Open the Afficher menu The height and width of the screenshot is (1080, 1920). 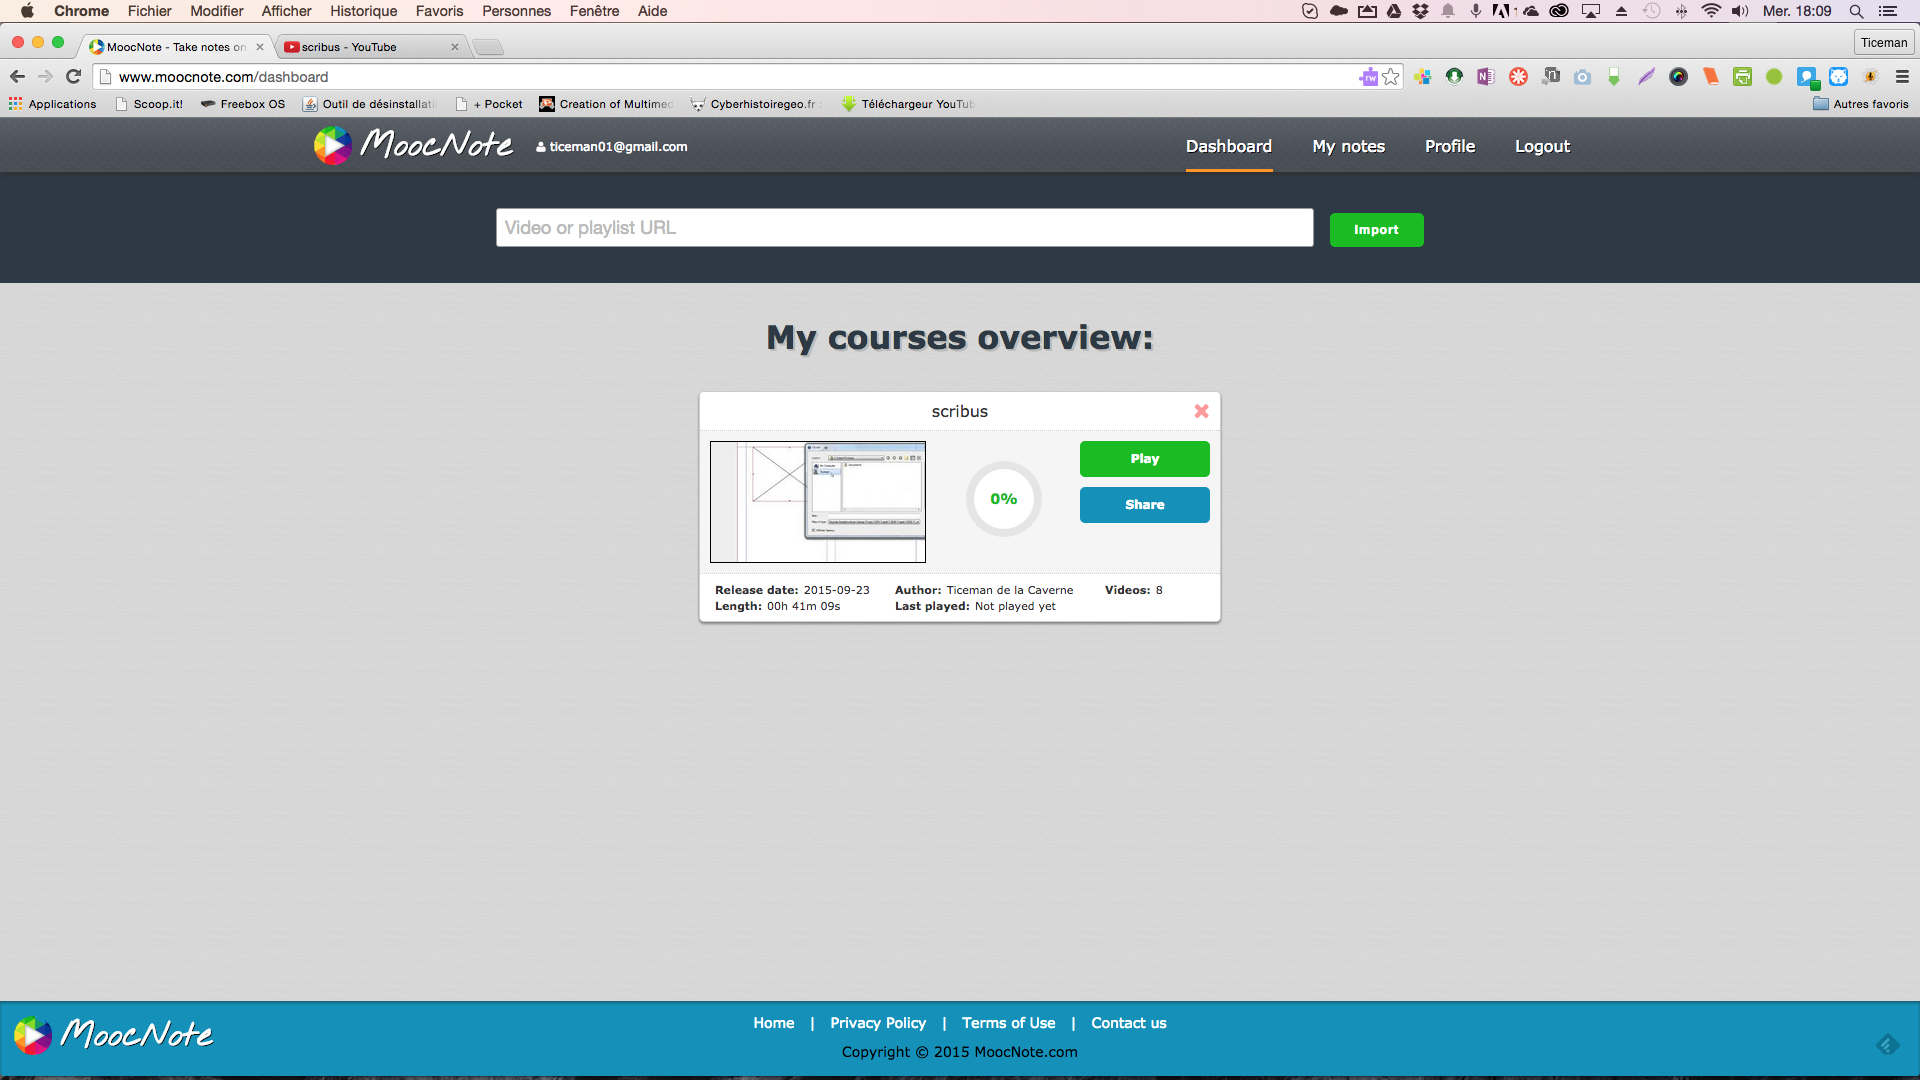[x=286, y=11]
